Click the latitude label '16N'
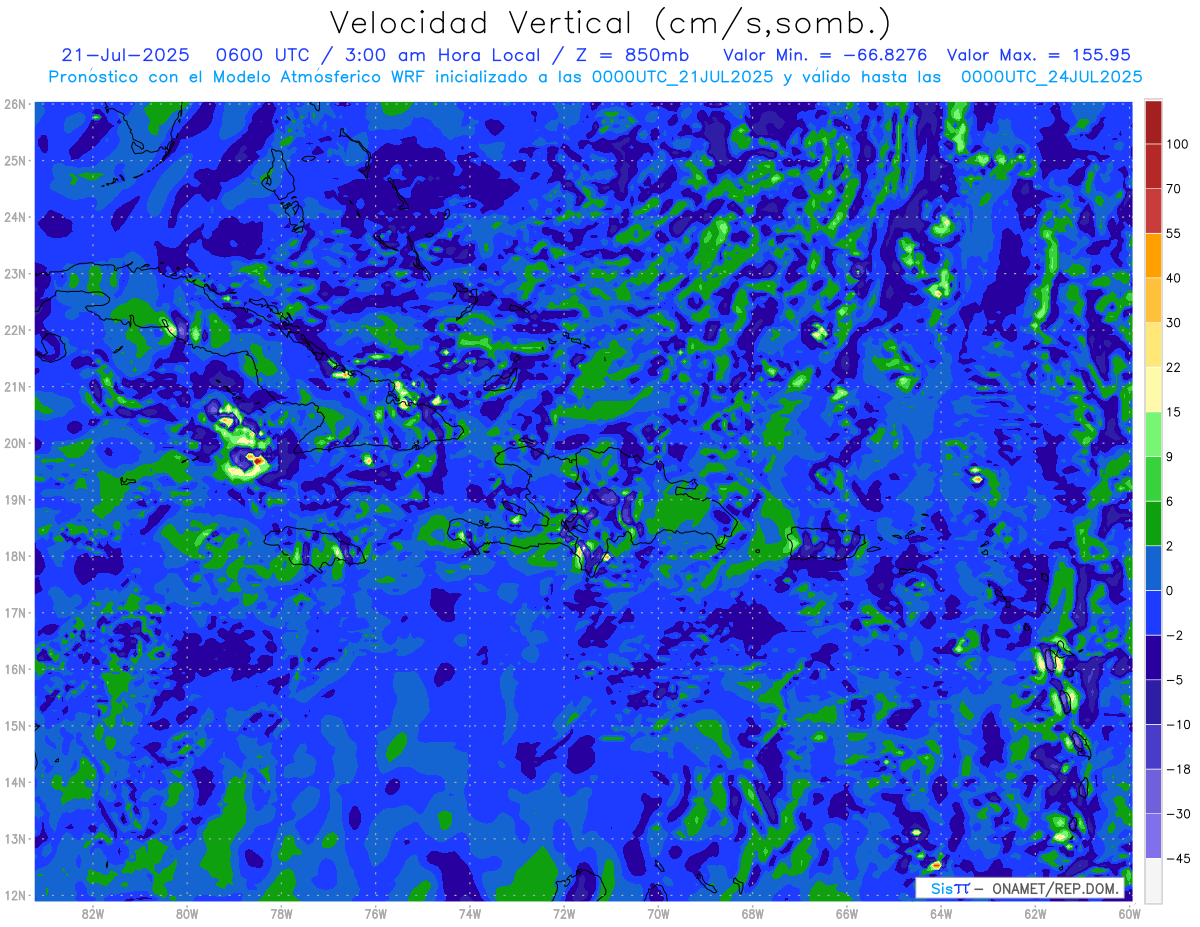This screenshot has width=1200, height=927. coord(15,669)
